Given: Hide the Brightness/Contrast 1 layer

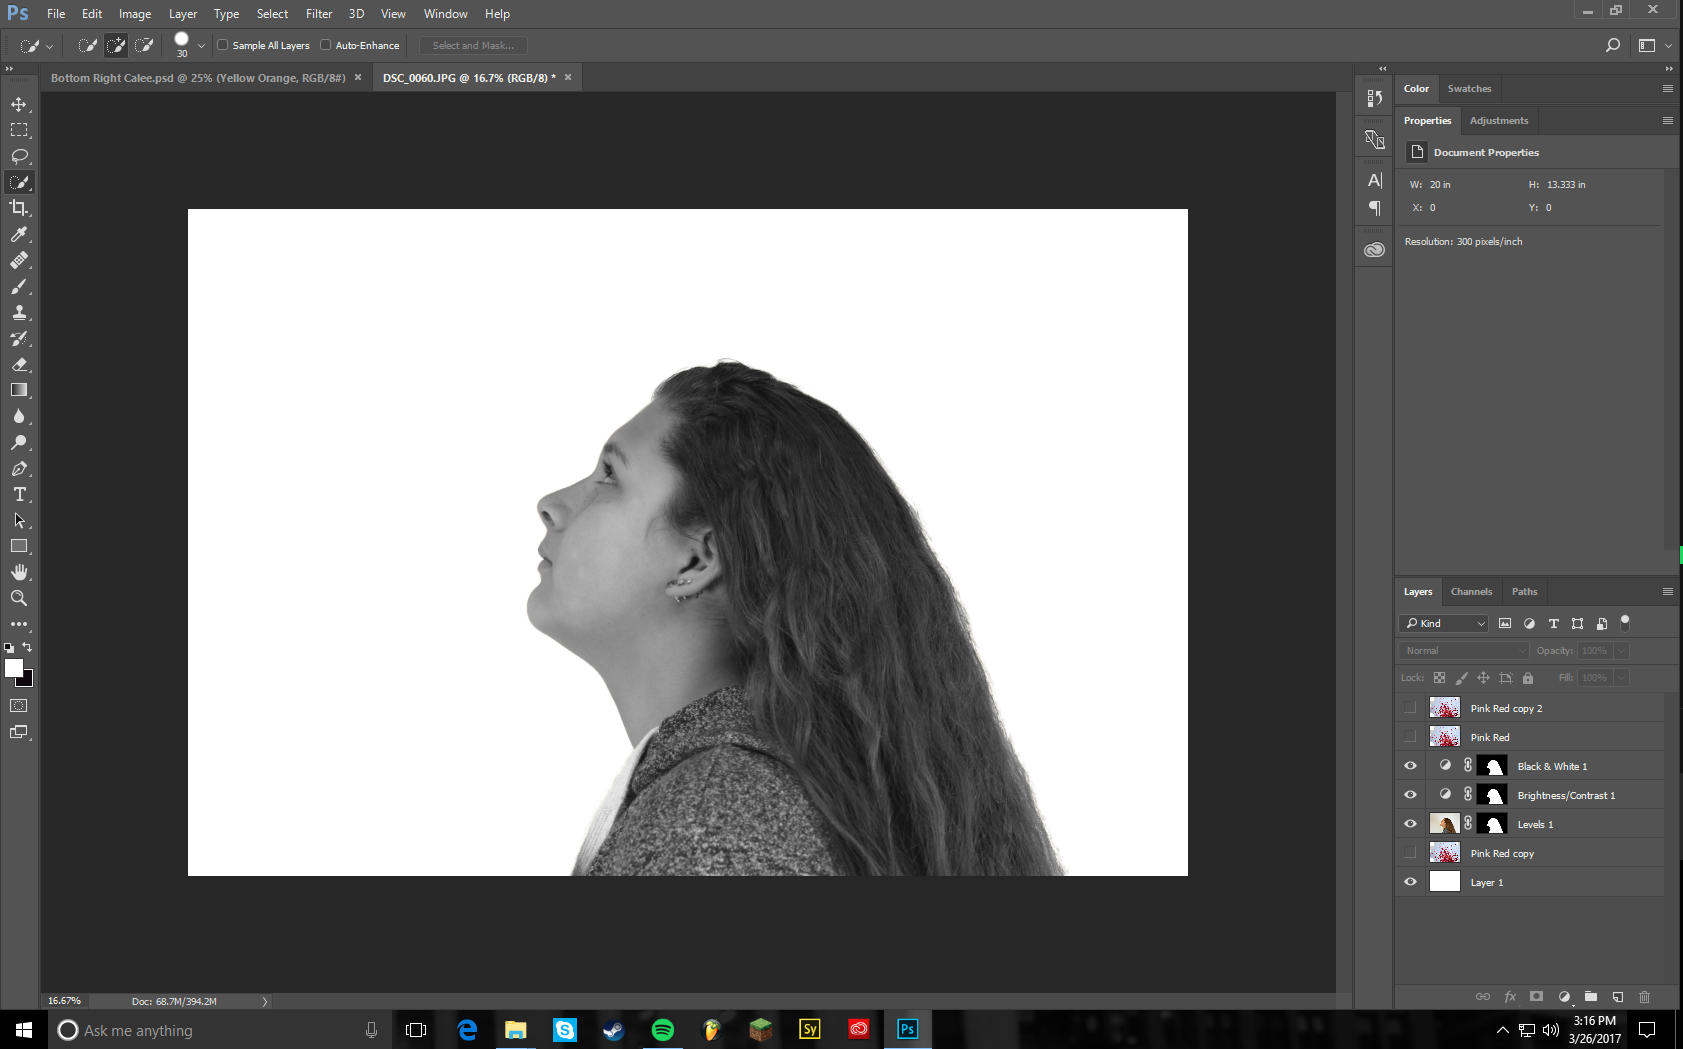Looking at the screenshot, I should tap(1410, 795).
